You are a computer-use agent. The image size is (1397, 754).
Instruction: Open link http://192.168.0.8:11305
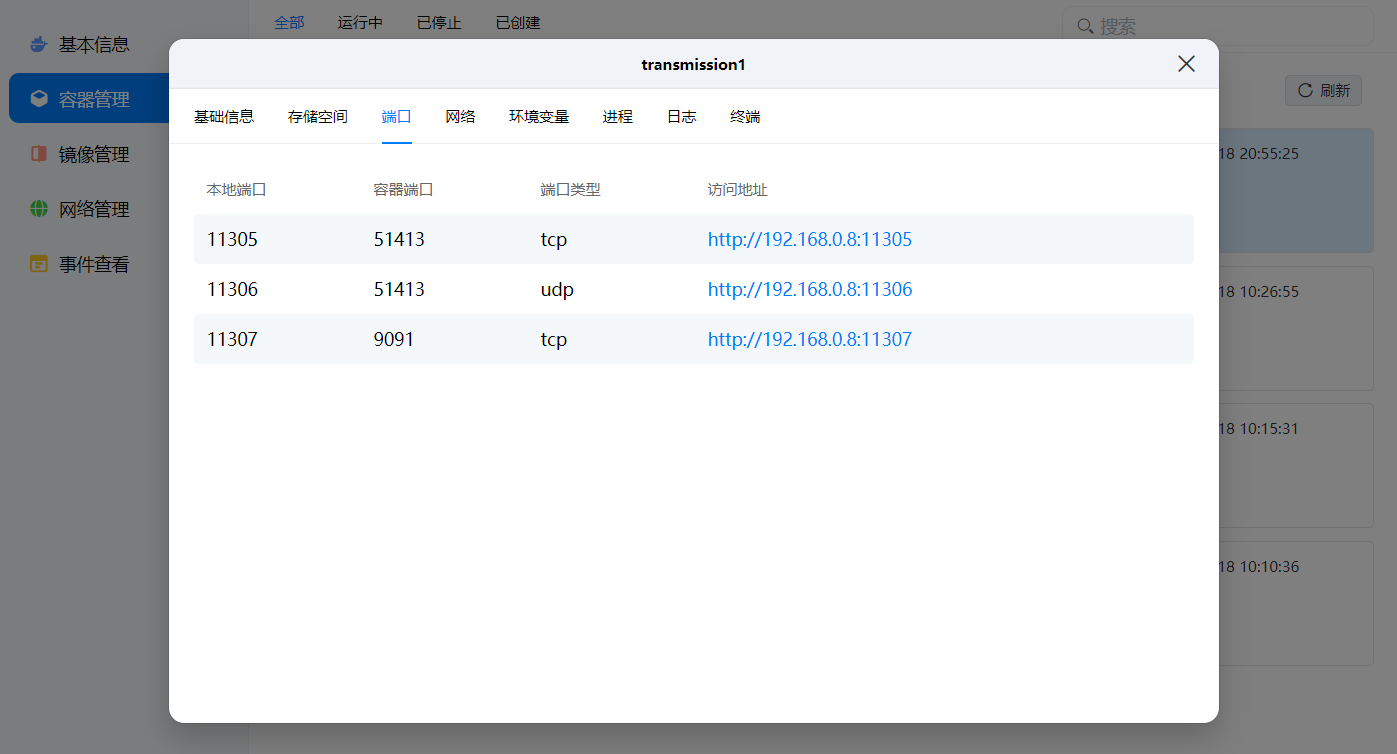[x=810, y=240]
